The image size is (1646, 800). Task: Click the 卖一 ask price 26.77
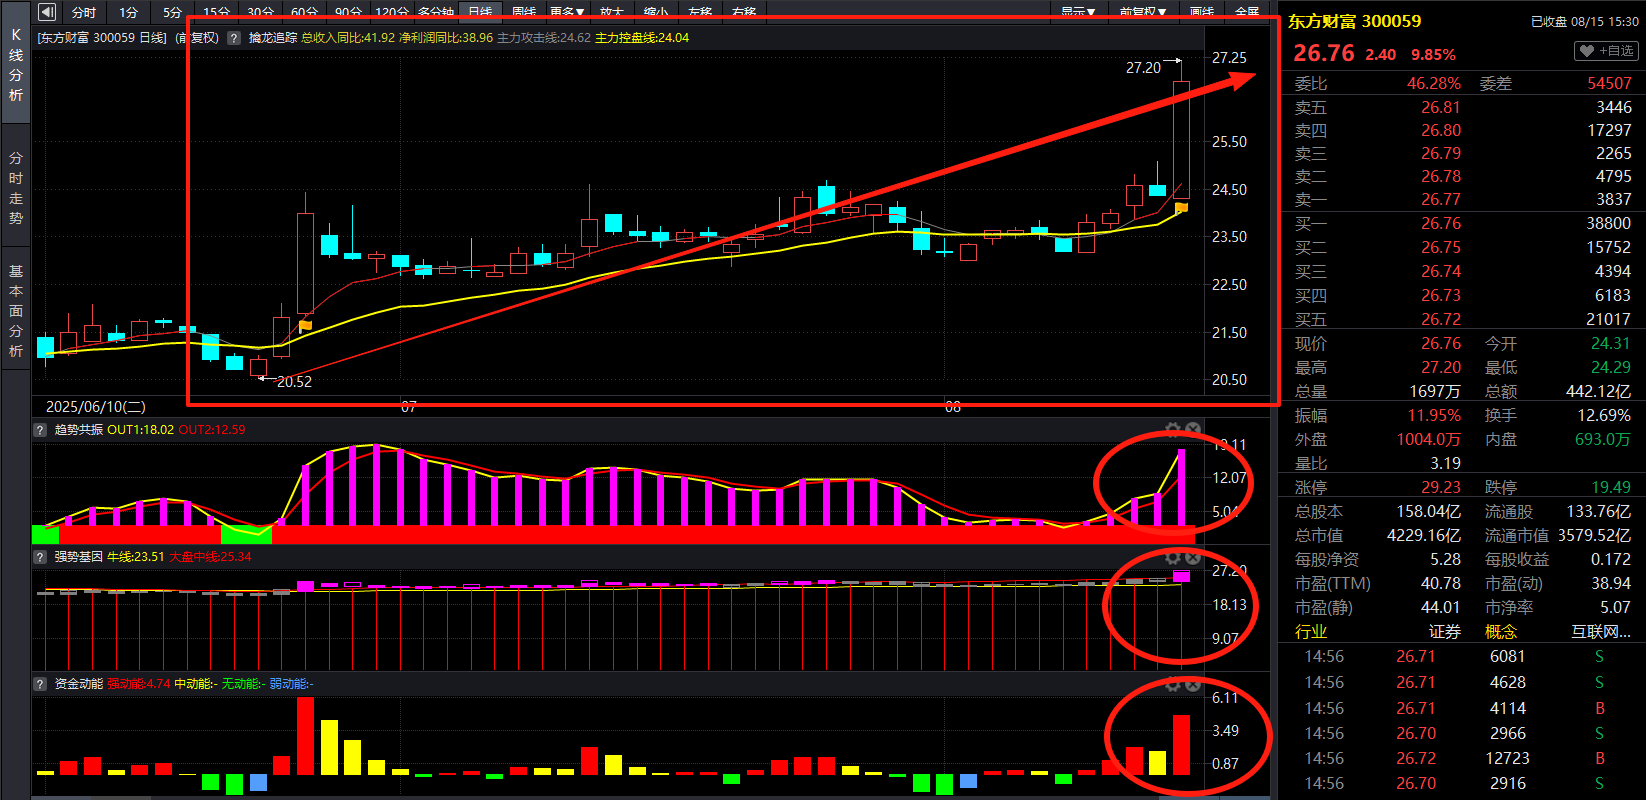click(1441, 199)
